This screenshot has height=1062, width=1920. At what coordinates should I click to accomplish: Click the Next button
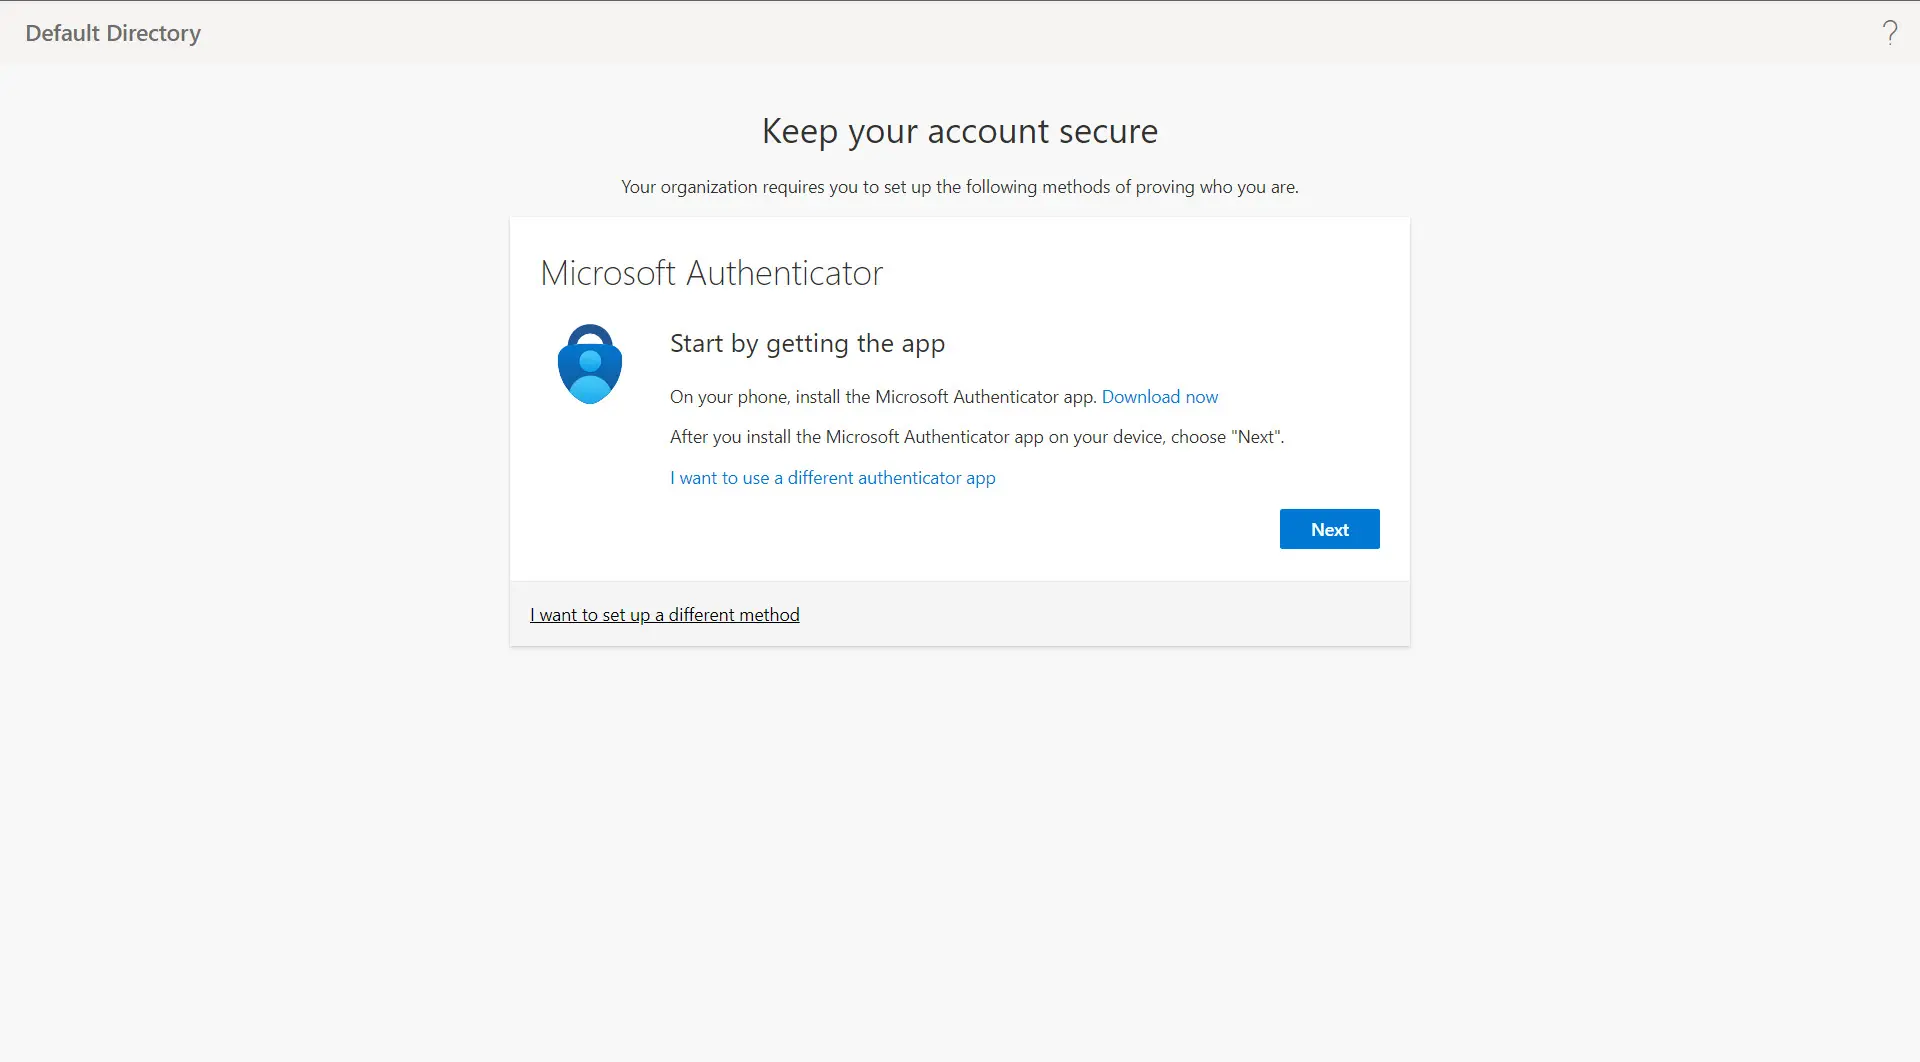(x=1329, y=529)
